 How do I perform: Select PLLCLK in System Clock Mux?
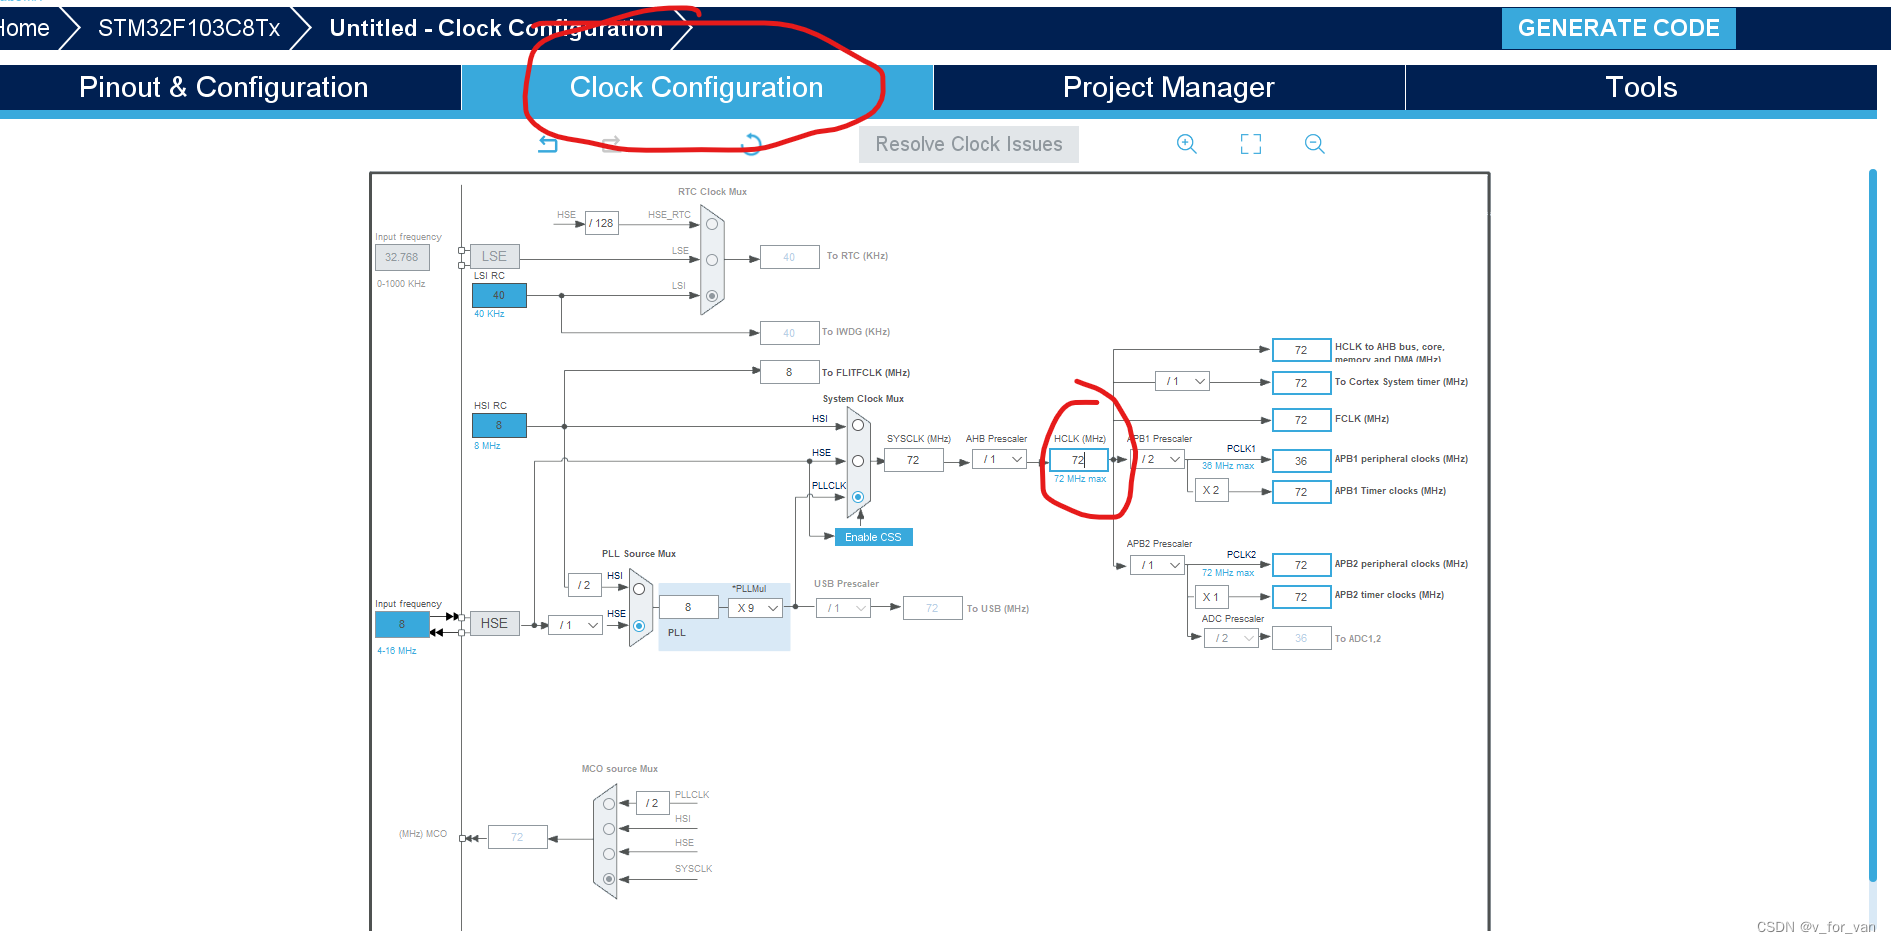(x=858, y=497)
